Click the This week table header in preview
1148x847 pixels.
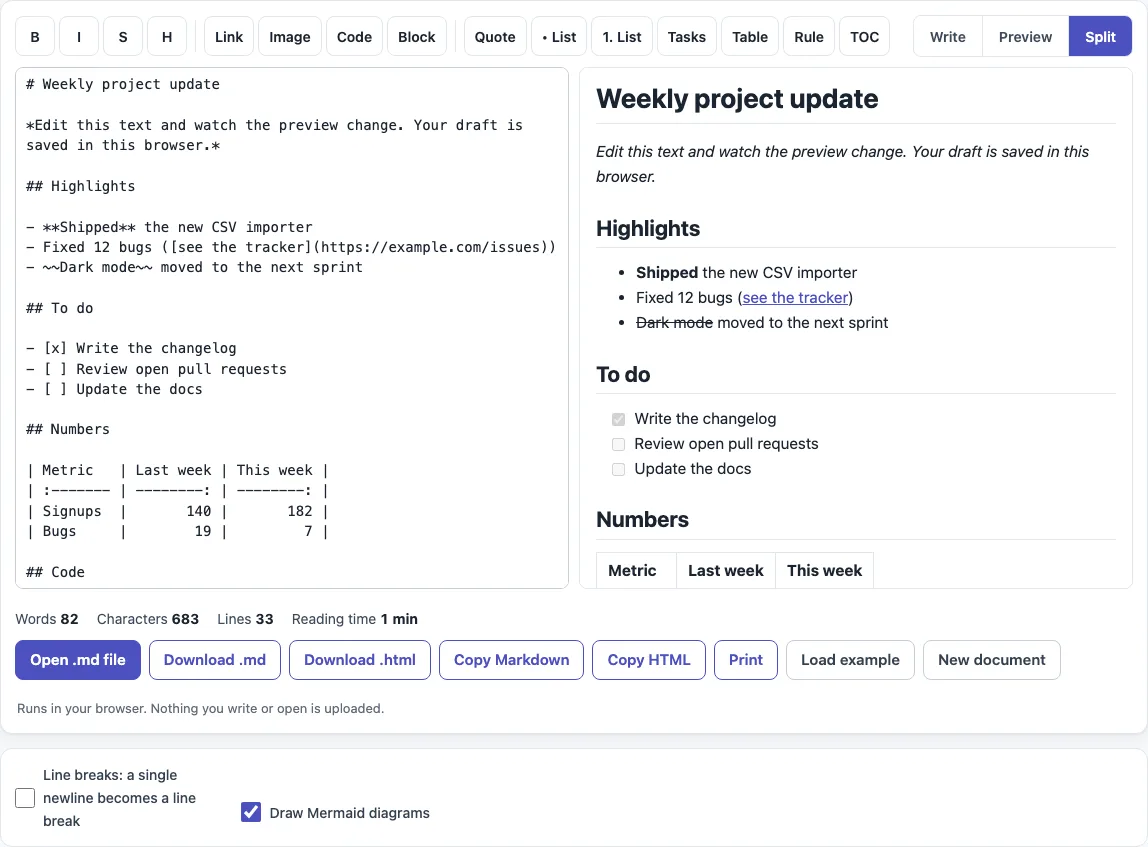click(824, 570)
